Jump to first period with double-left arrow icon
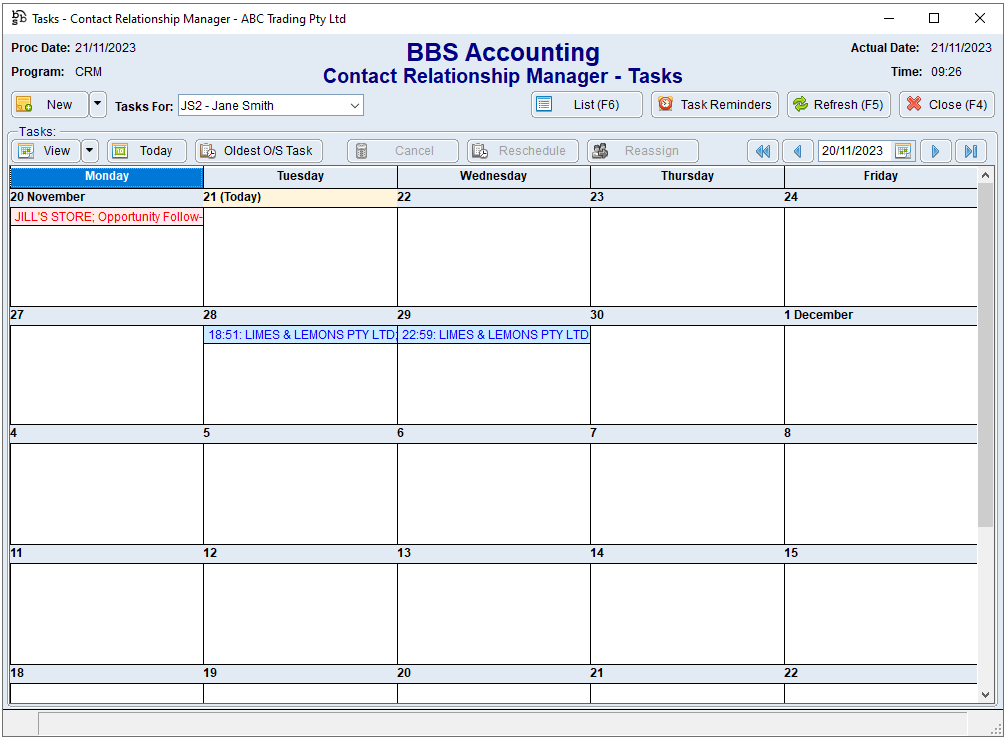 (x=762, y=150)
